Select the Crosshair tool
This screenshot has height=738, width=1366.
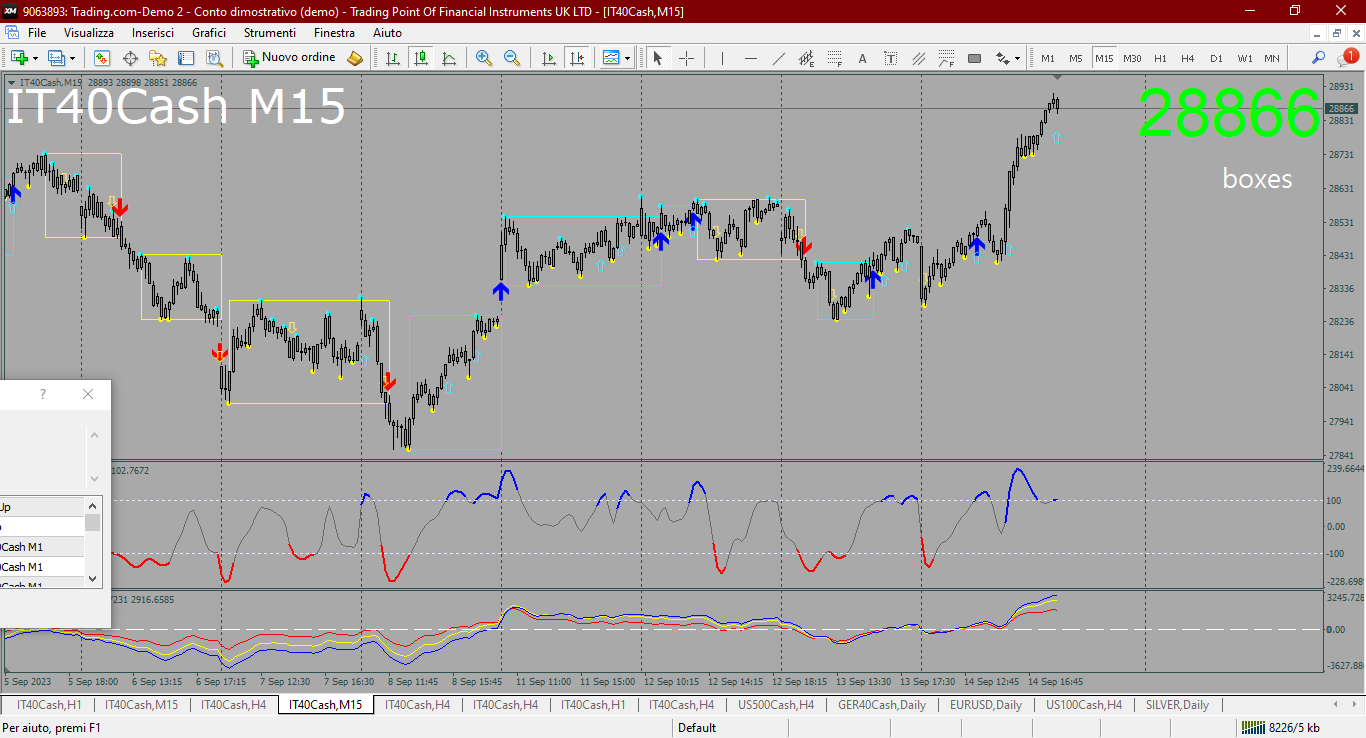pos(686,58)
